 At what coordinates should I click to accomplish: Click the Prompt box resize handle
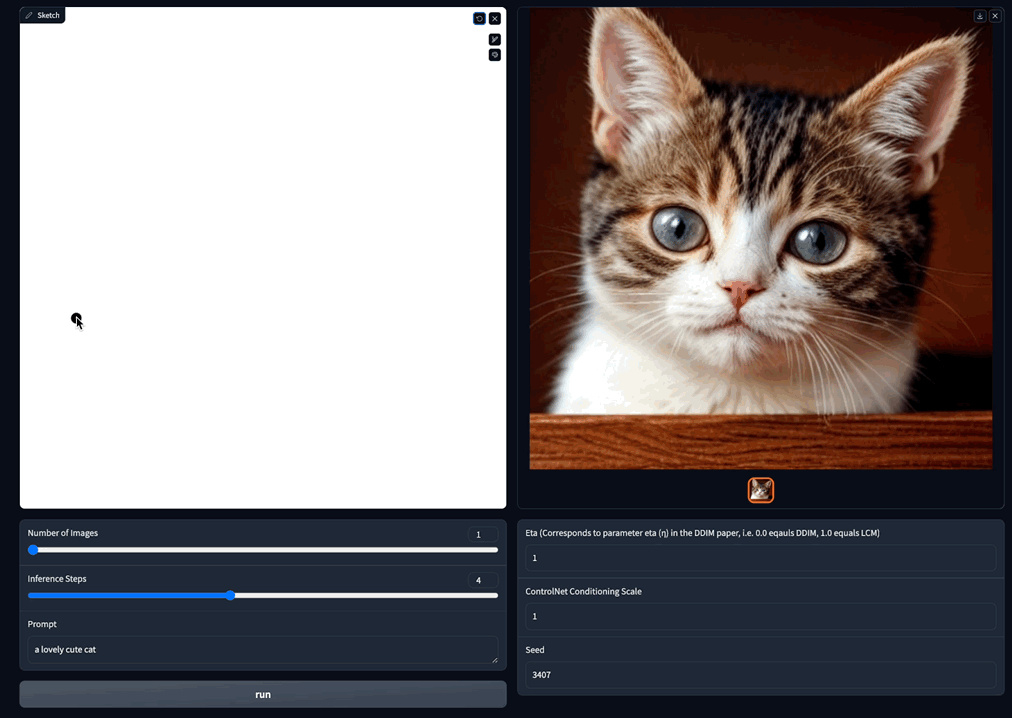[x=494, y=659]
